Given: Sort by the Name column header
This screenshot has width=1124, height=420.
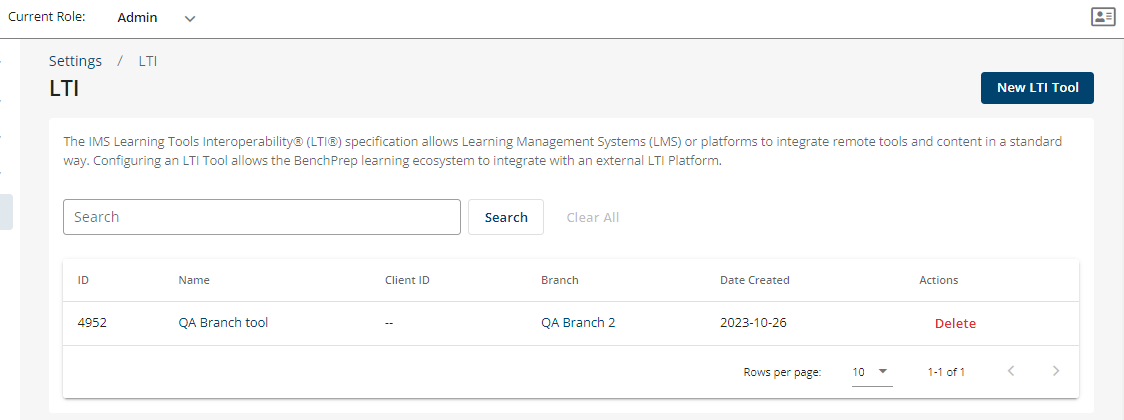Looking at the screenshot, I should tap(194, 280).
